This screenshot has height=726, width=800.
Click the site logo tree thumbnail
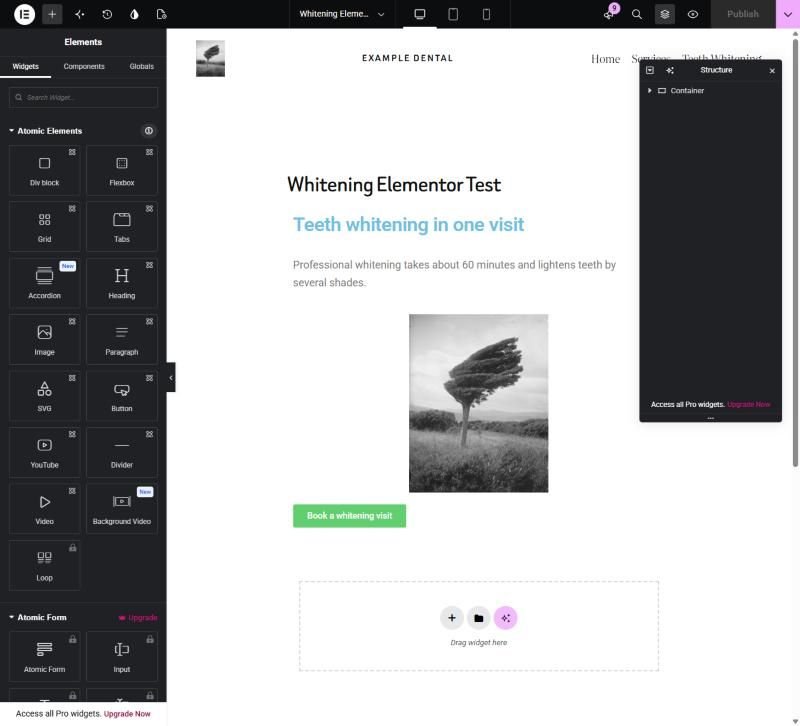click(x=210, y=58)
